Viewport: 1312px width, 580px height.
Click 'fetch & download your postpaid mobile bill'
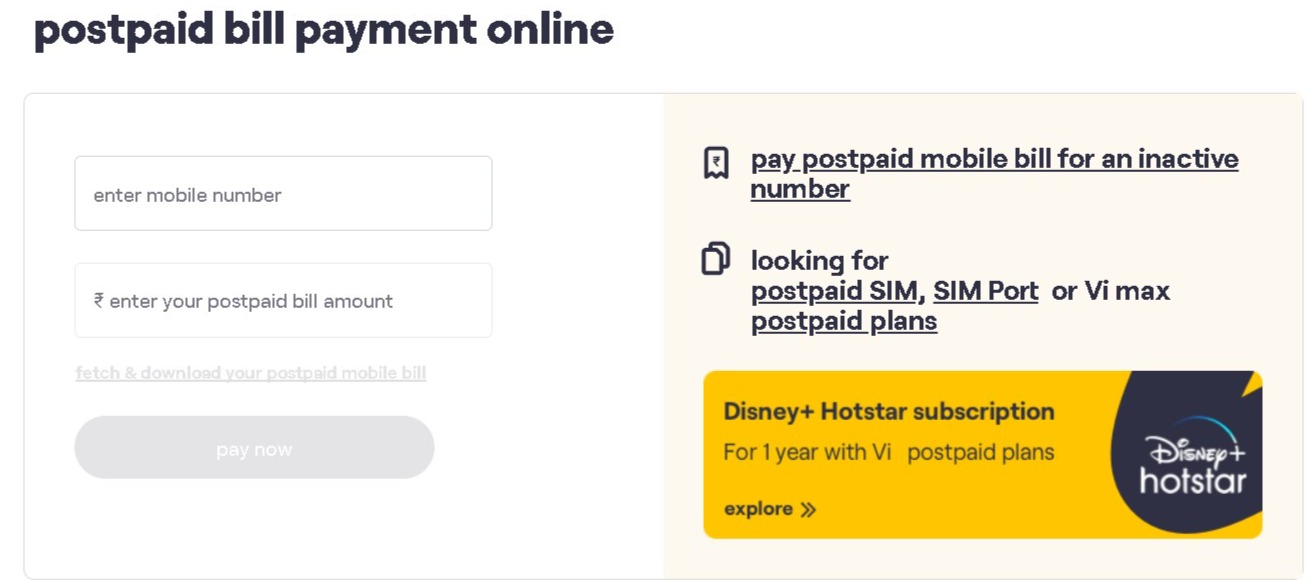(251, 372)
